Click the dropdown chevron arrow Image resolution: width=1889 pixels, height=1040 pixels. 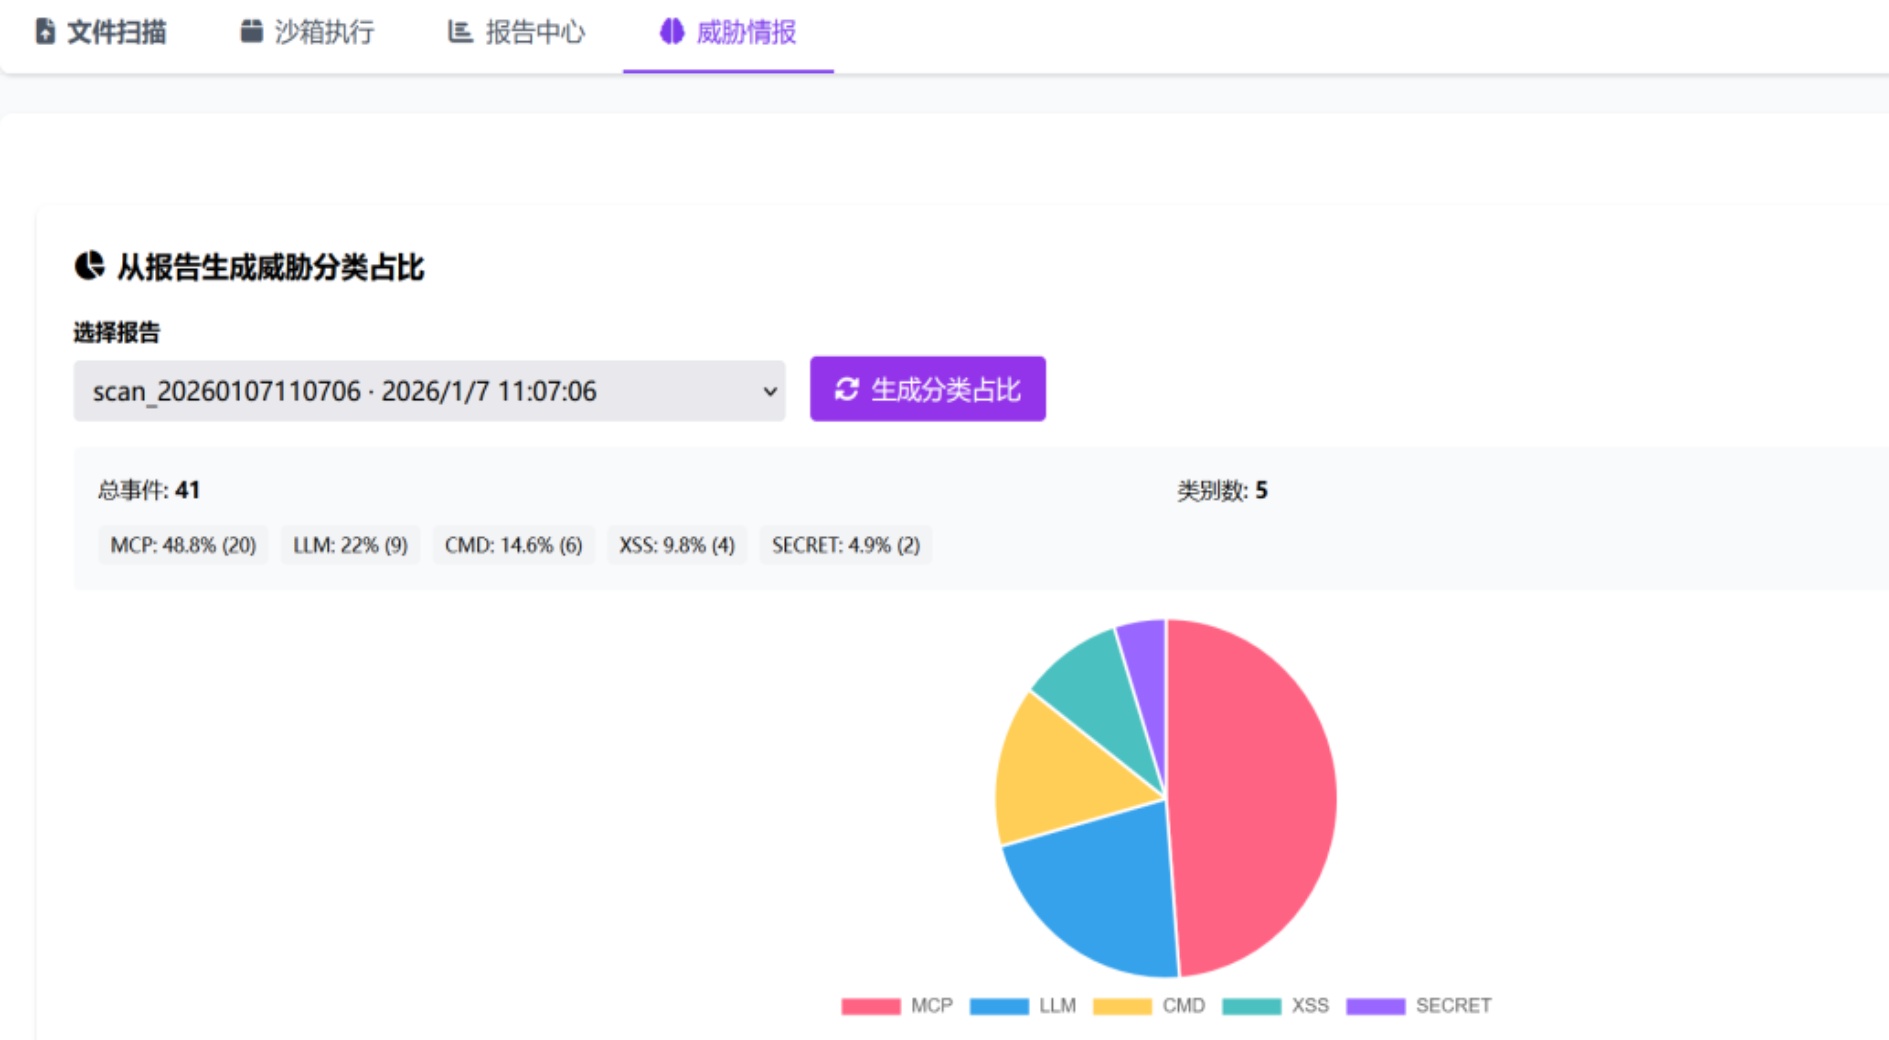[x=769, y=391]
